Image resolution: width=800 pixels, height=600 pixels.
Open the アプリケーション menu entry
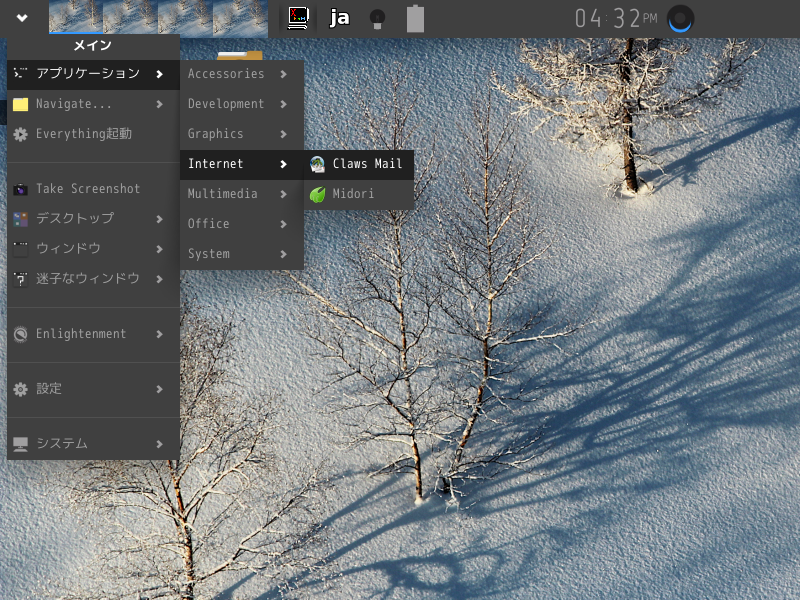click(93, 74)
